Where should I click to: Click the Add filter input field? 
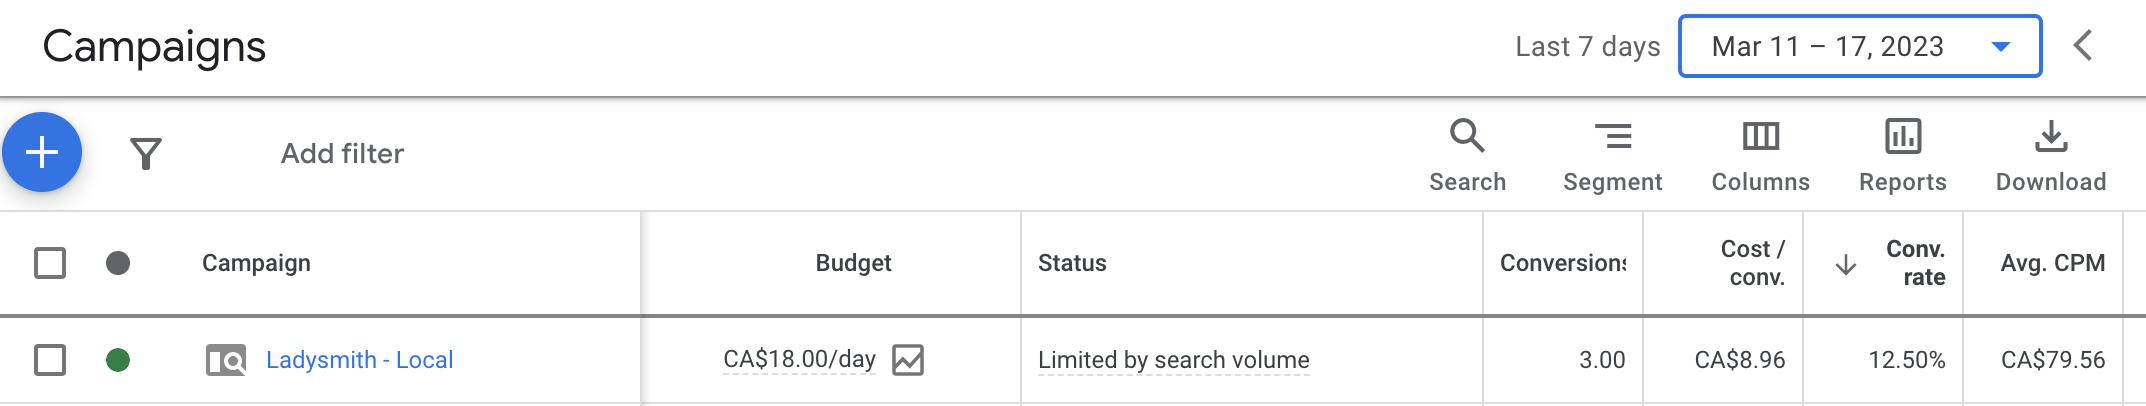[342, 153]
